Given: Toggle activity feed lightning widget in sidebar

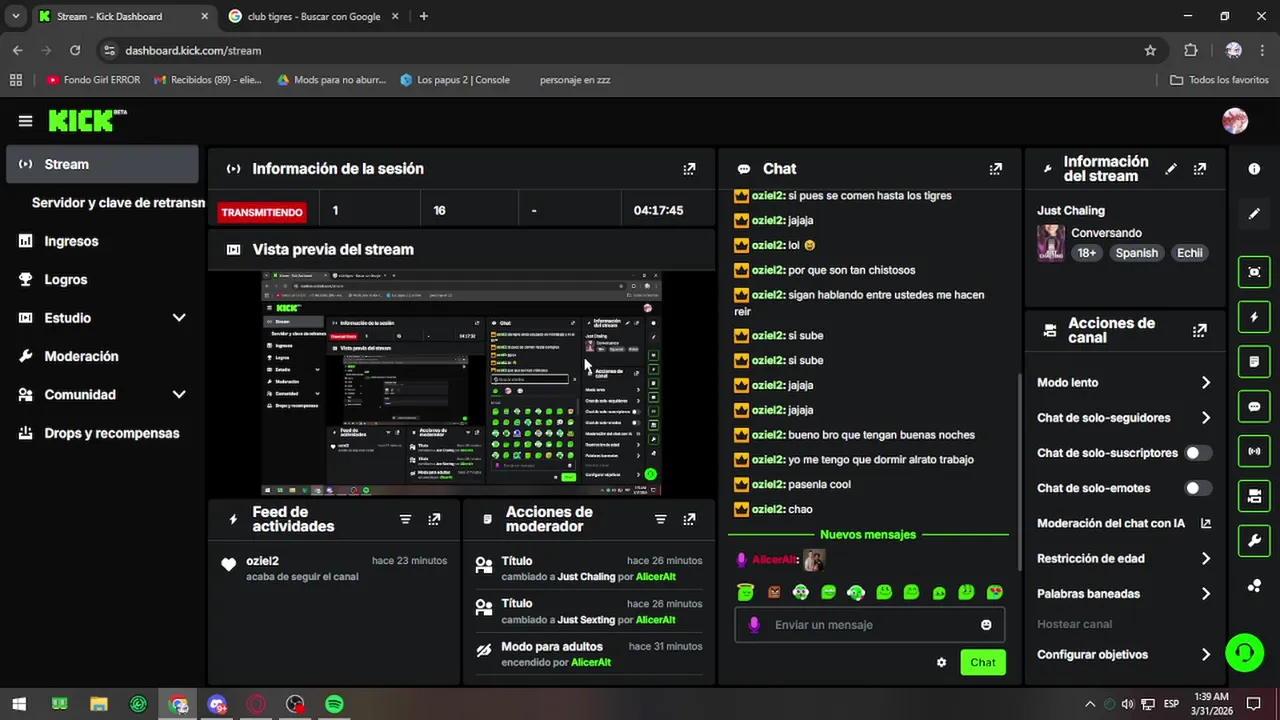Looking at the screenshot, I should (1254, 317).
